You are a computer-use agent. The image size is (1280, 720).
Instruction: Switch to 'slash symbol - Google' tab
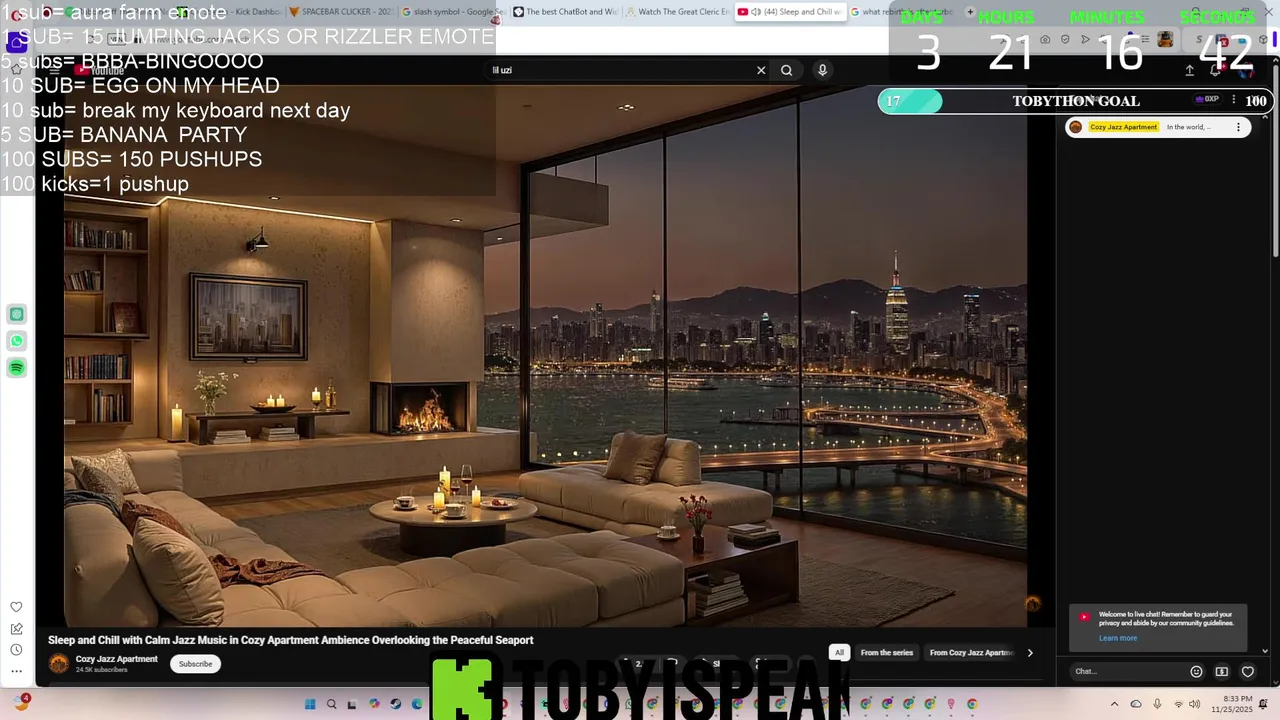(453, 12)
